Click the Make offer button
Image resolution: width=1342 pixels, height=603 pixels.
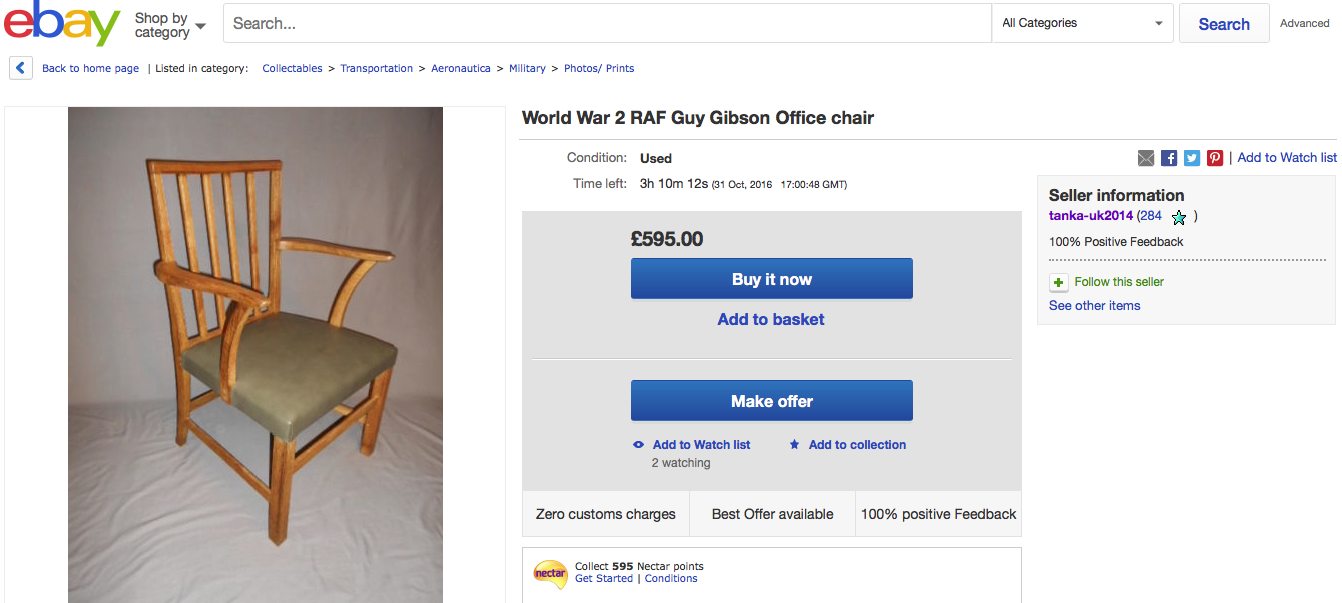pyautogui.click(x=771, y=401)
